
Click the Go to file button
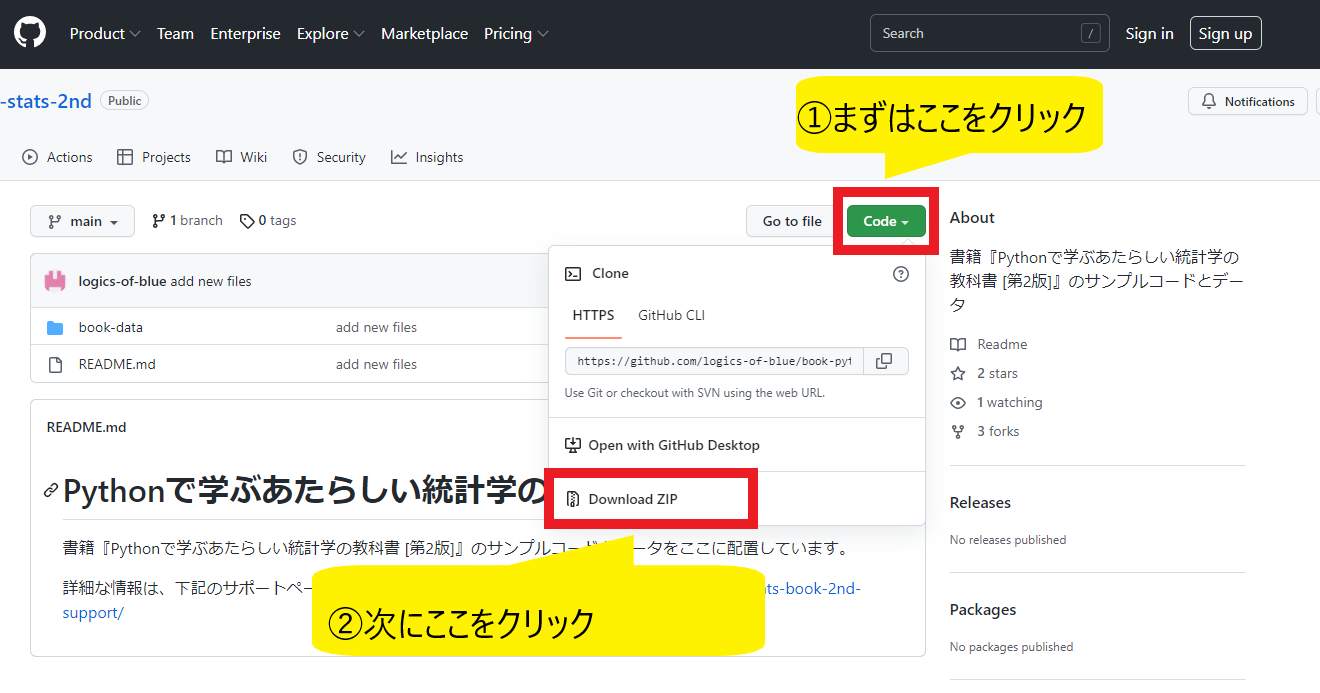(x=792, y=221)
